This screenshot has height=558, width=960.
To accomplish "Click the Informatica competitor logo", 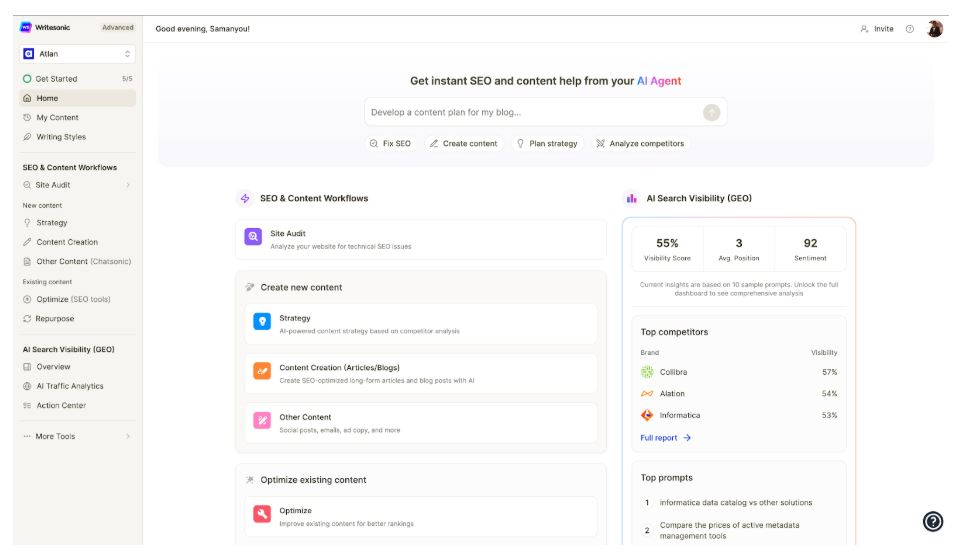I will (x=647, y=415).
